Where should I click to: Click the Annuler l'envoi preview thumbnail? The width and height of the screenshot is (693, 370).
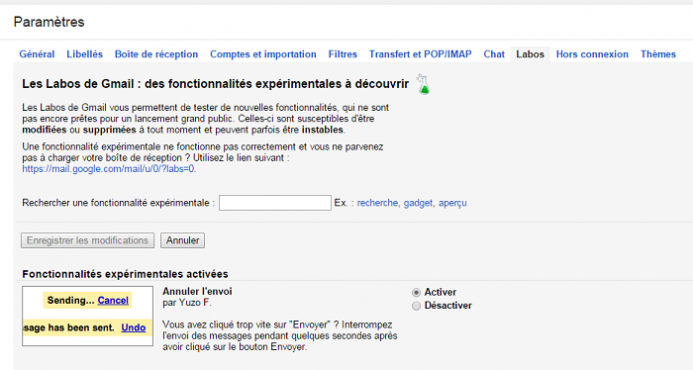tap(88, 316)
